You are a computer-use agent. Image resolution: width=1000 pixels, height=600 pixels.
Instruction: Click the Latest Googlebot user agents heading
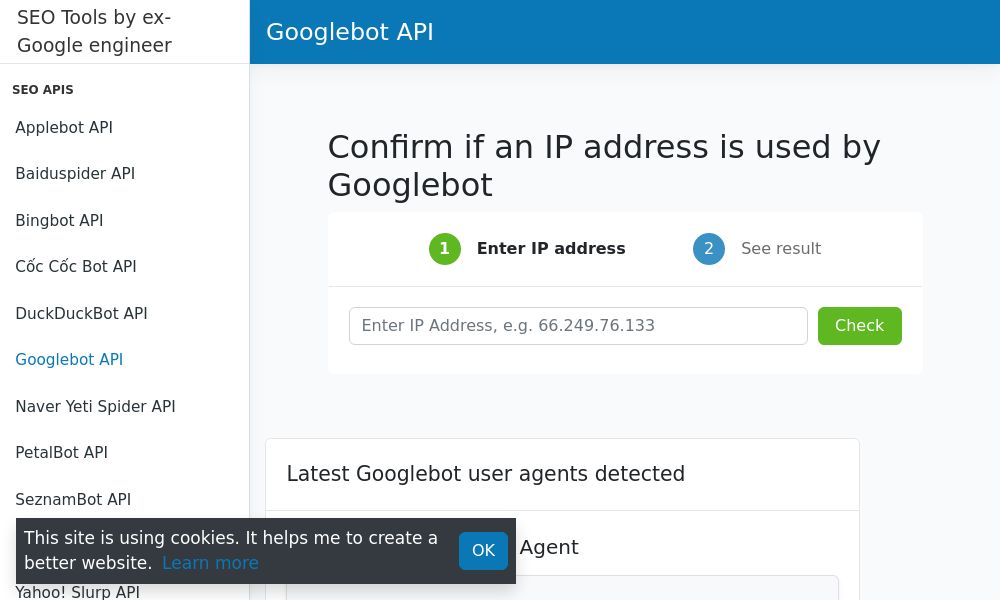(485, 474)
